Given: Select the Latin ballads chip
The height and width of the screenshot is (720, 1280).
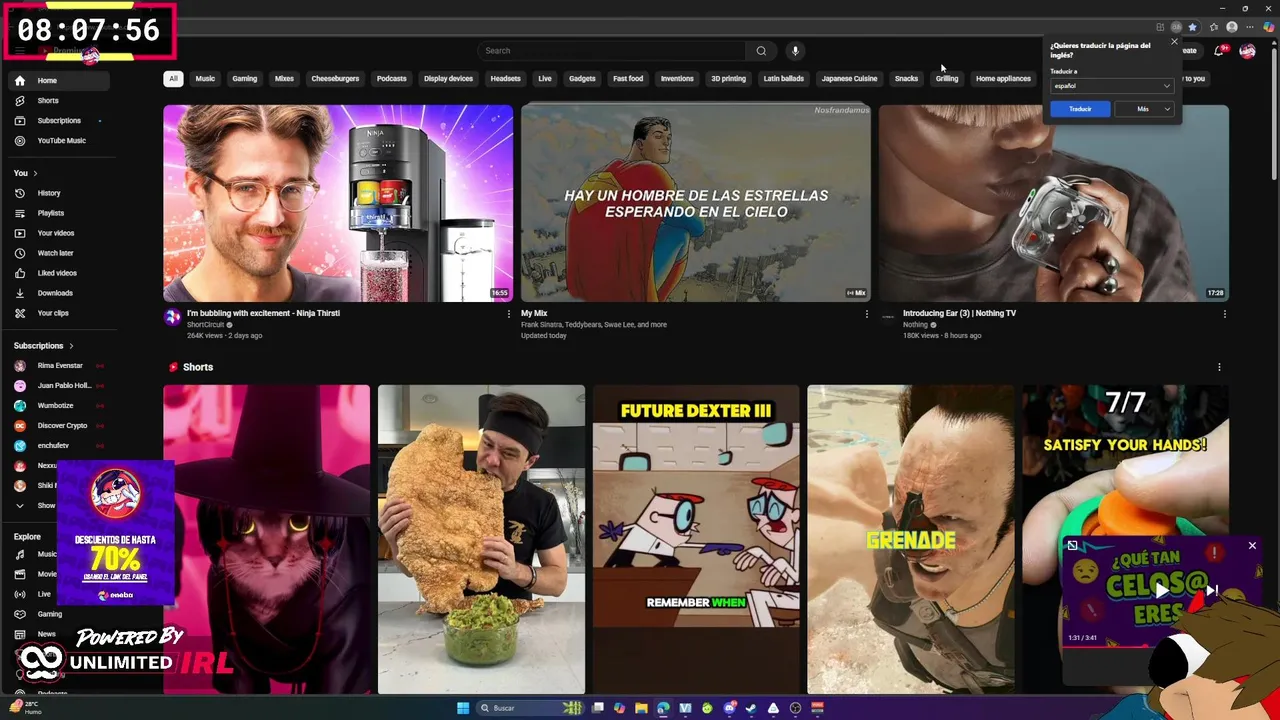Looking at the screenshot, I should (x=784, y=79).
